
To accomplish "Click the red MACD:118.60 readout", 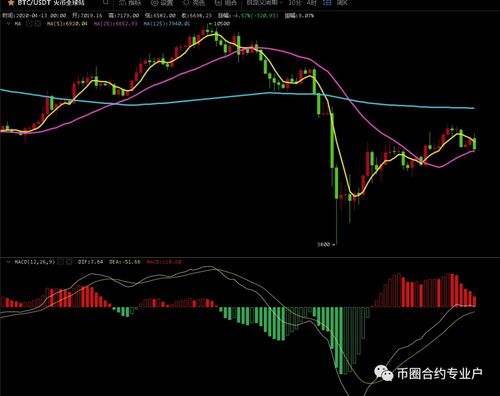I will click(164, 262).
